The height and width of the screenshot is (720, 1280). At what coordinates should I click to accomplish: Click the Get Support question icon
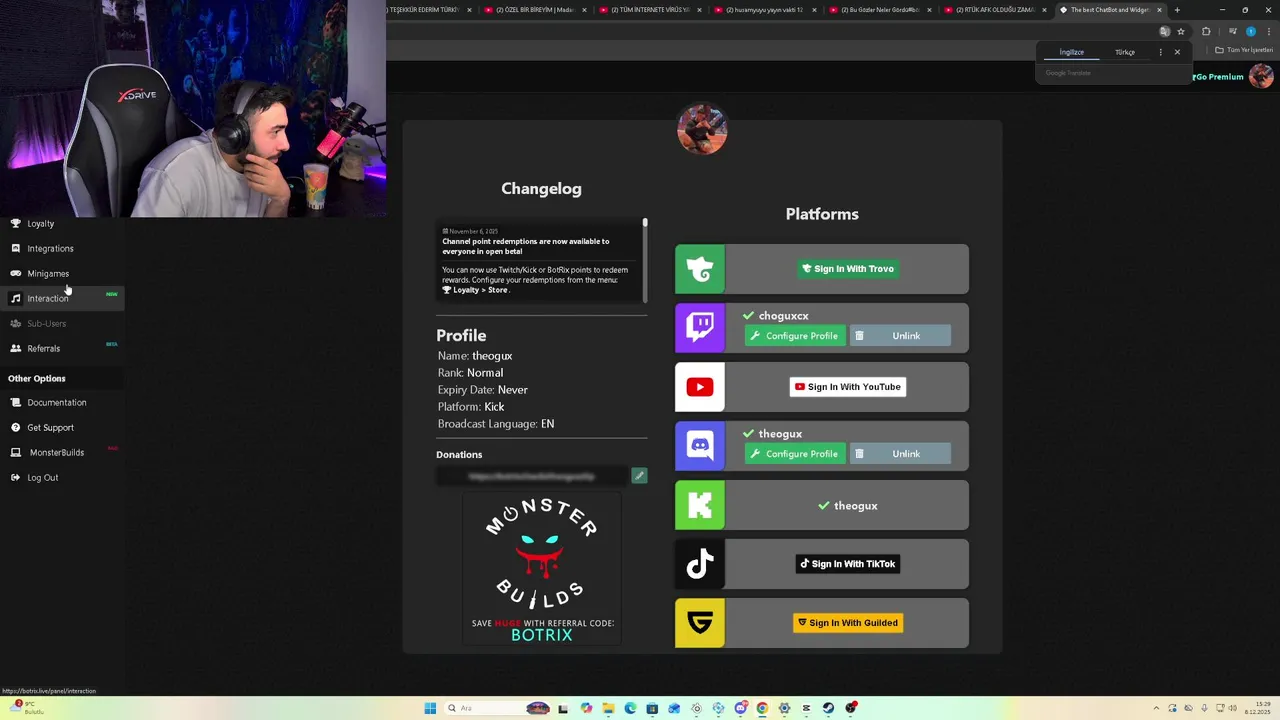tap(15, 427)
